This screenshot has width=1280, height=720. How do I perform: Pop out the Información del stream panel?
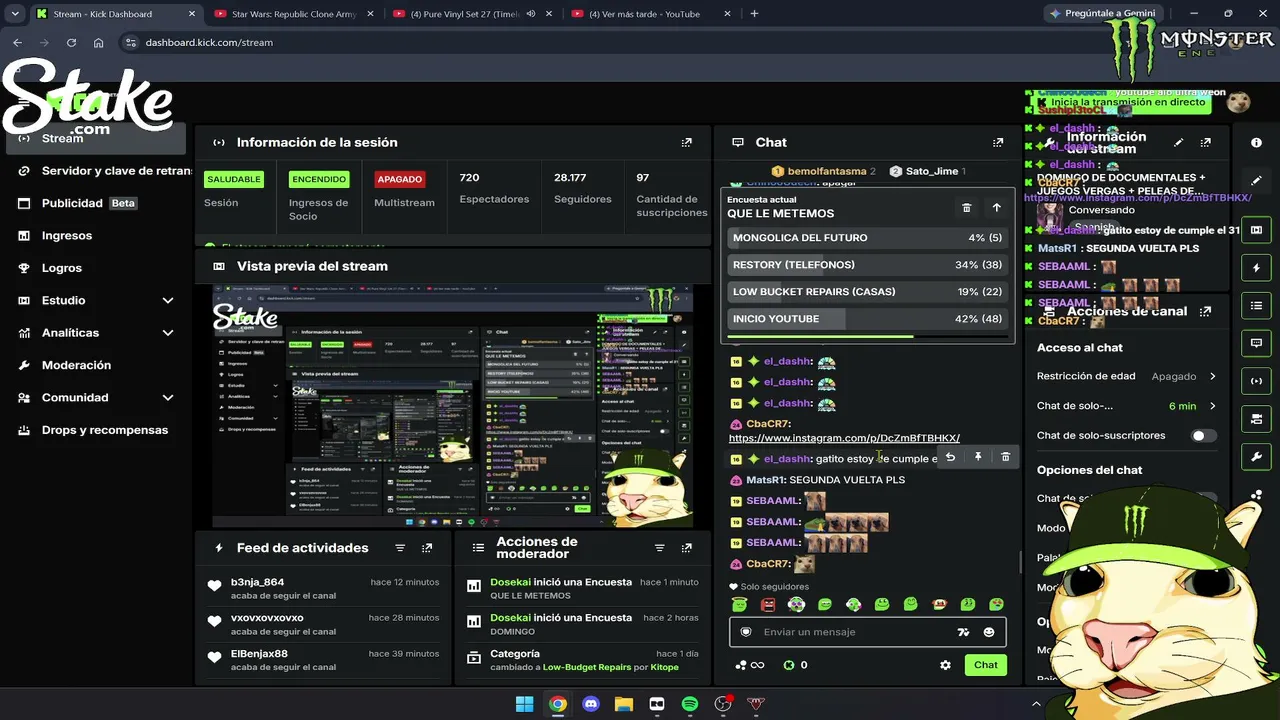1206,143
